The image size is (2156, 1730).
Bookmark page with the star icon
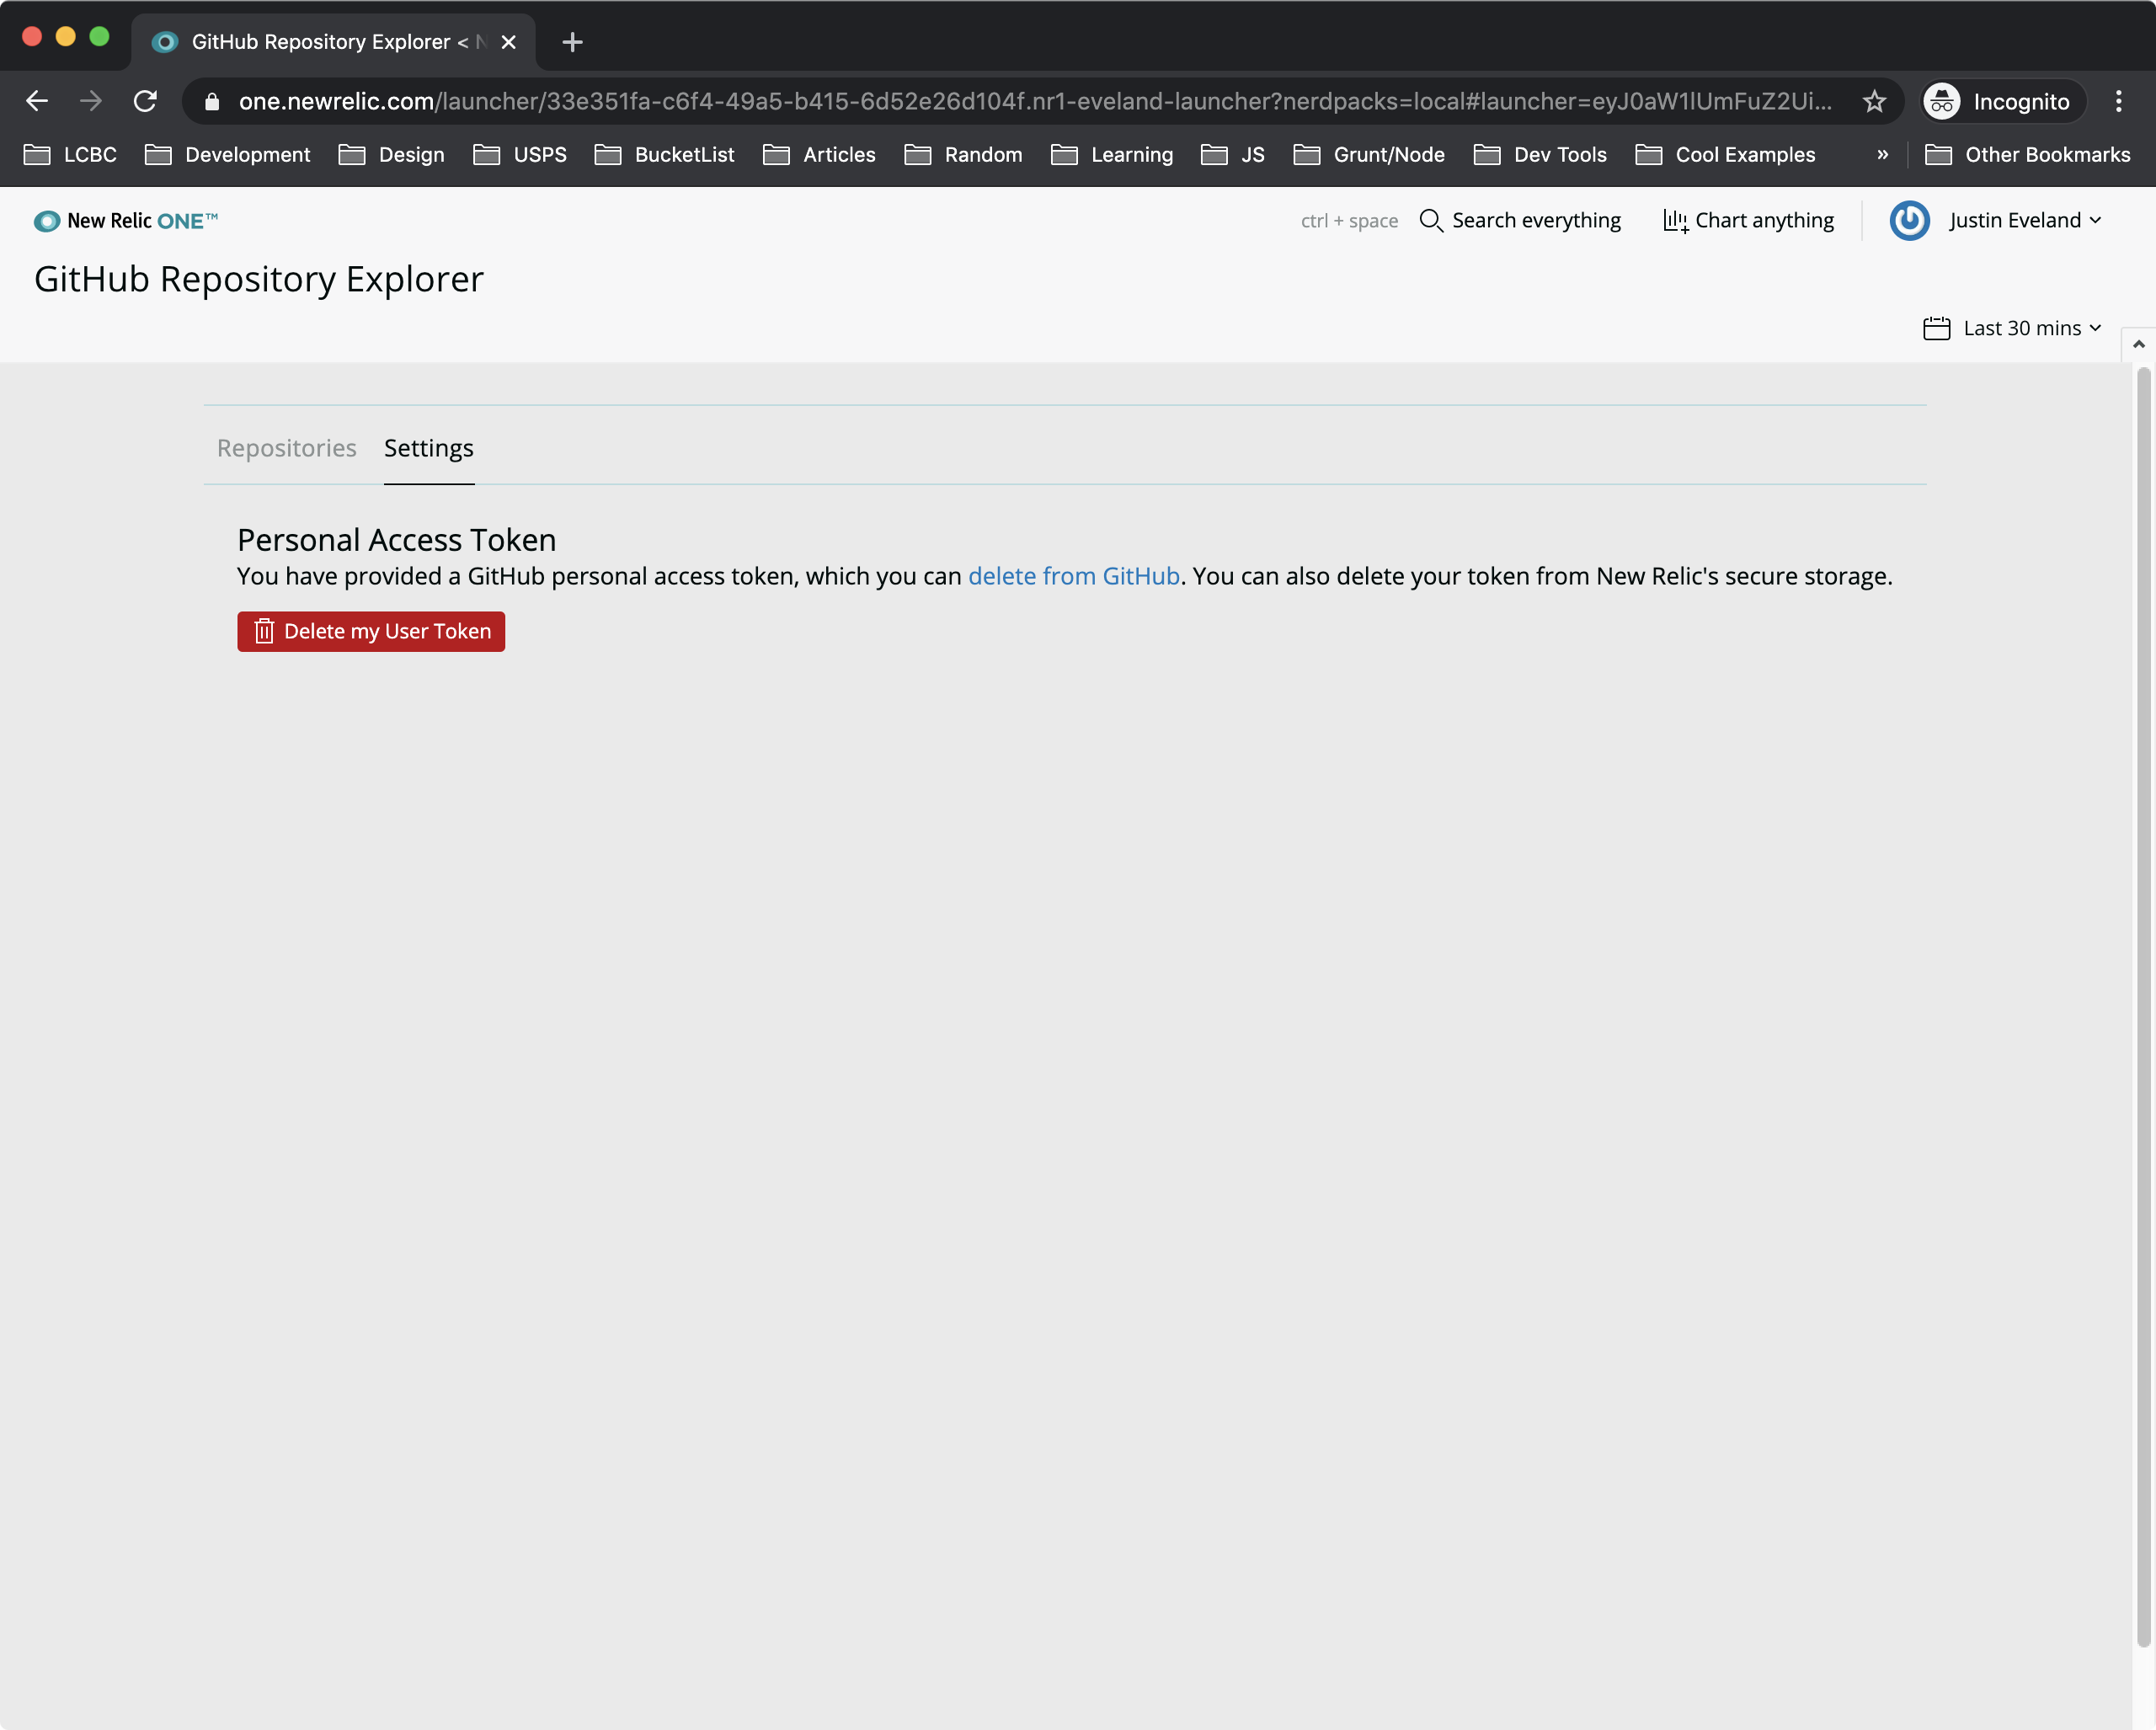click(x=1874, y=102)
